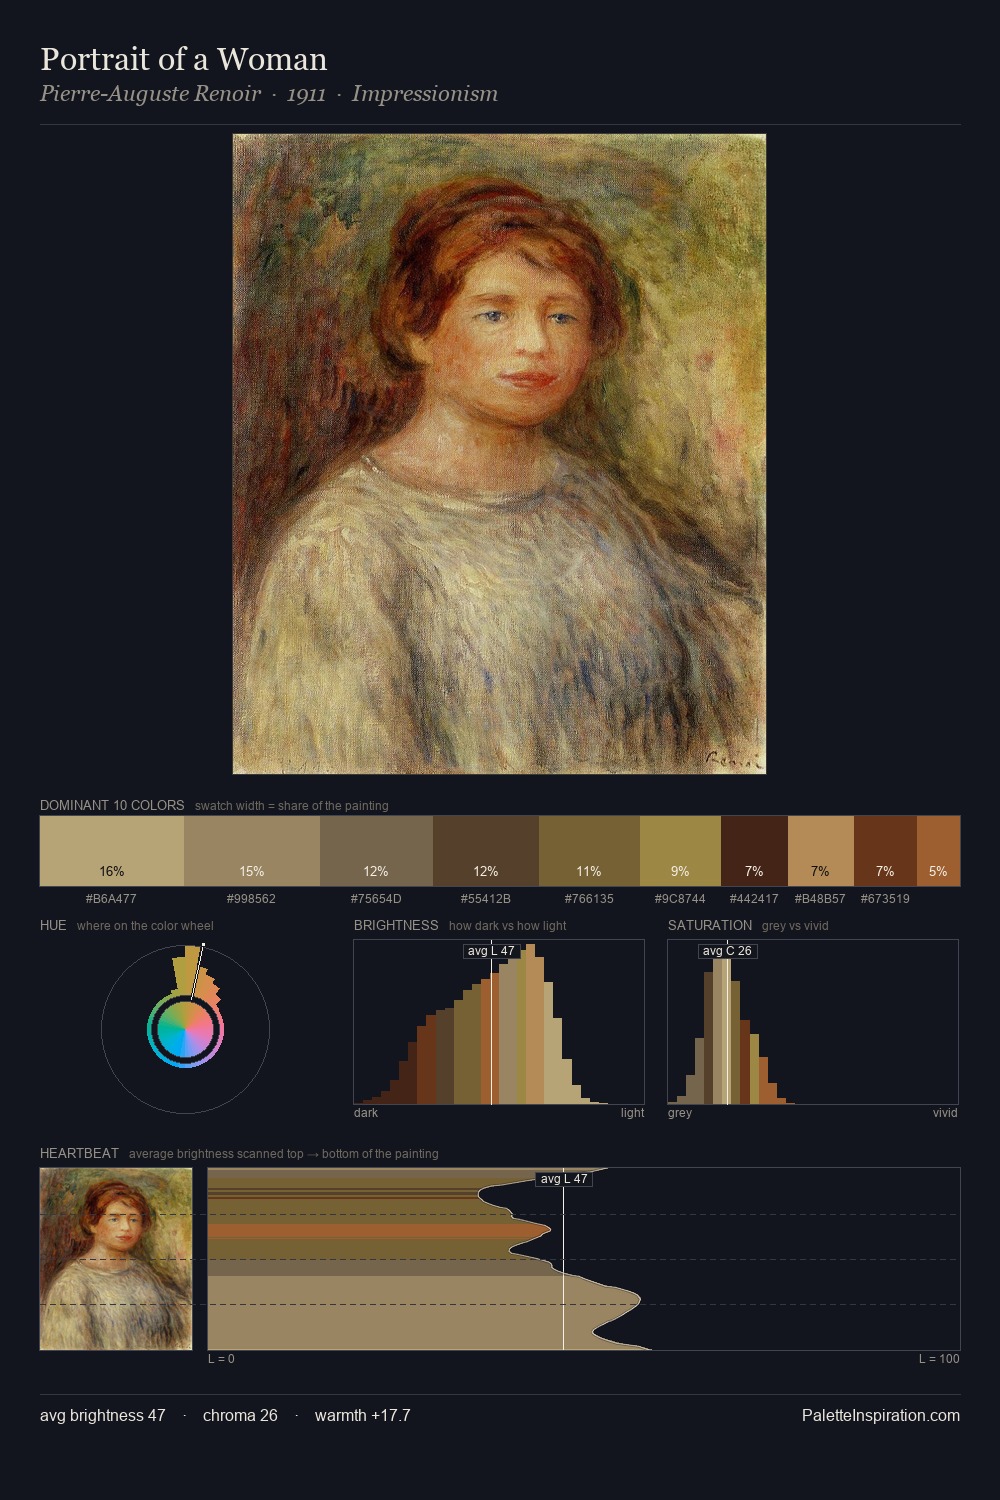The image size is (1000, 1500).
Task: Select the 11% swatch #766135
Action: [589, 851]
